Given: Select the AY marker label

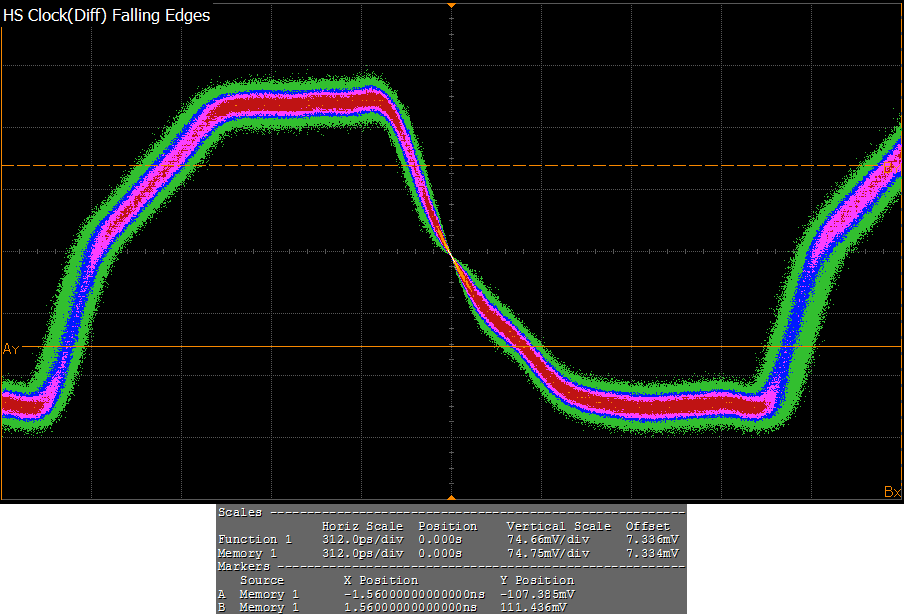Looking at the screenshot, I should (x=11, y=349).
